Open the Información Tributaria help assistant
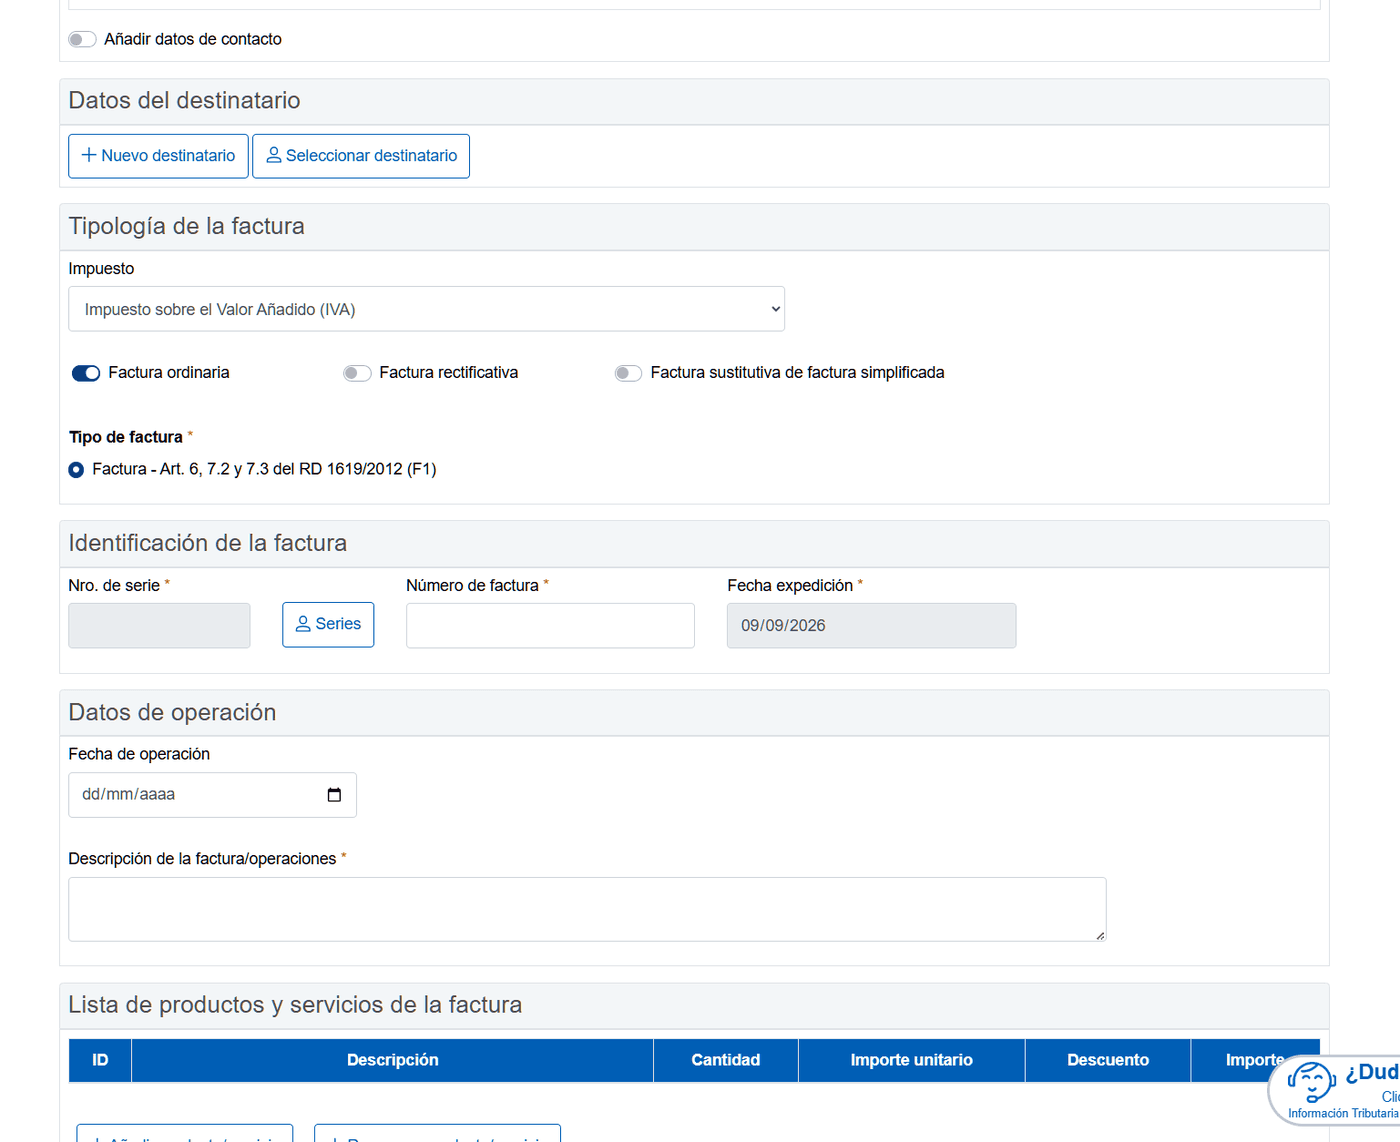Image resolution: width=1400 pixels, height=1142 pixels. [1337, 1090]
